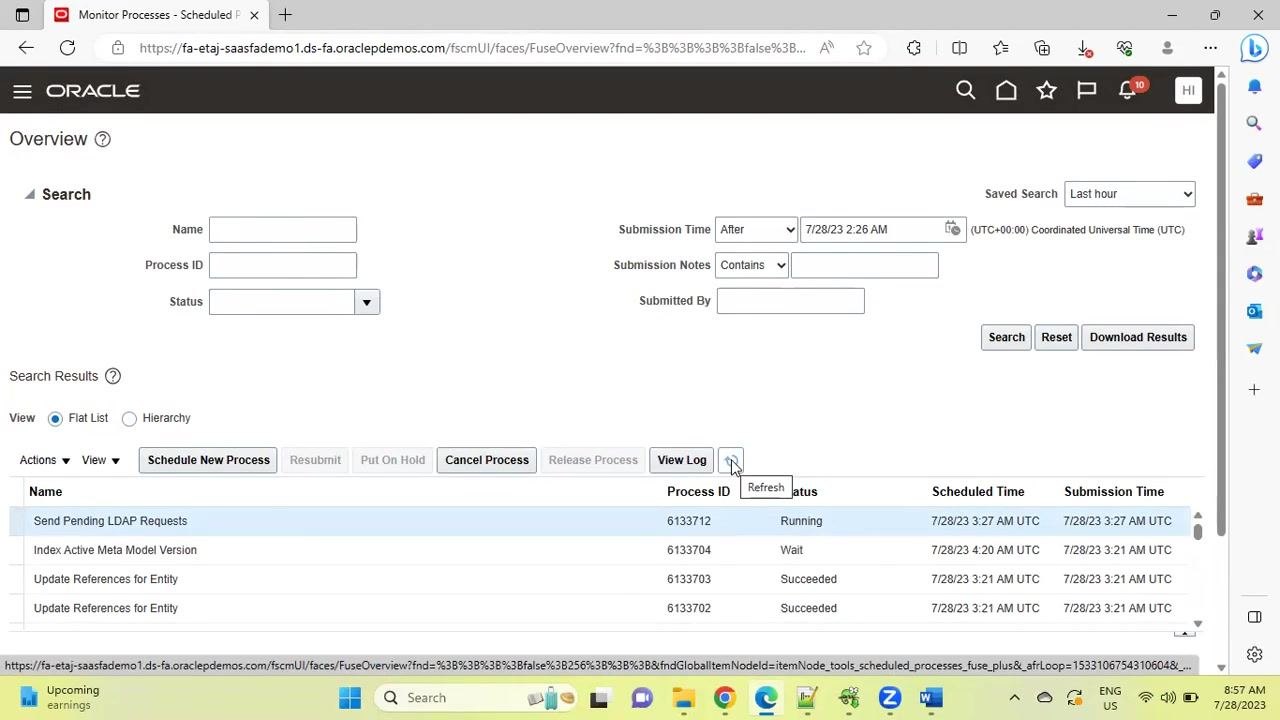Click the browser page refresh button
This screenshot has width=1280, height=720.
pos(67,48)
